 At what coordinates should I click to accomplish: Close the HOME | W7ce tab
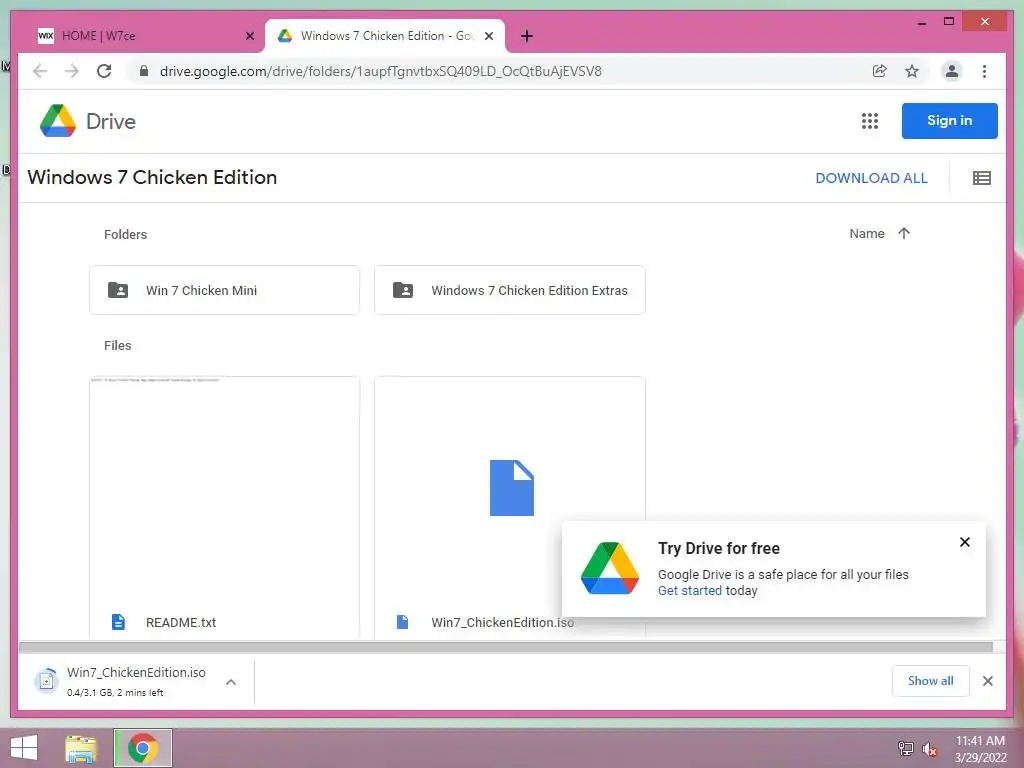pos(249,36)
